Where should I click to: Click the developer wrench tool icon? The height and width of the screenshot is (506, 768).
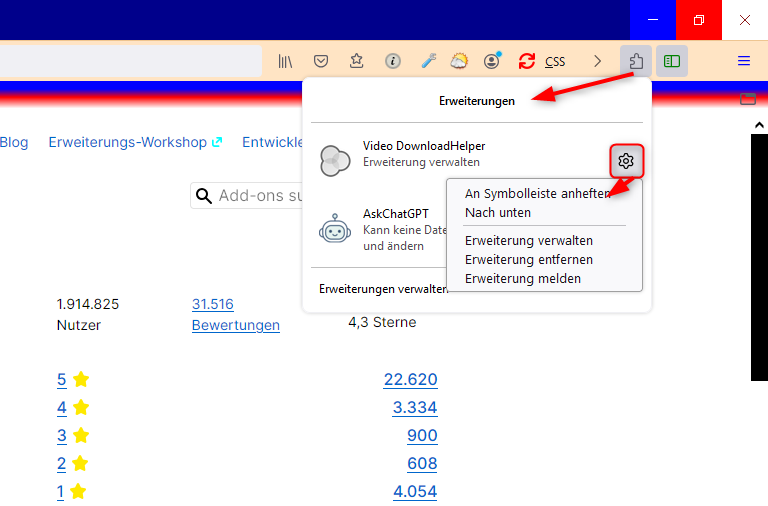(428, 61)
